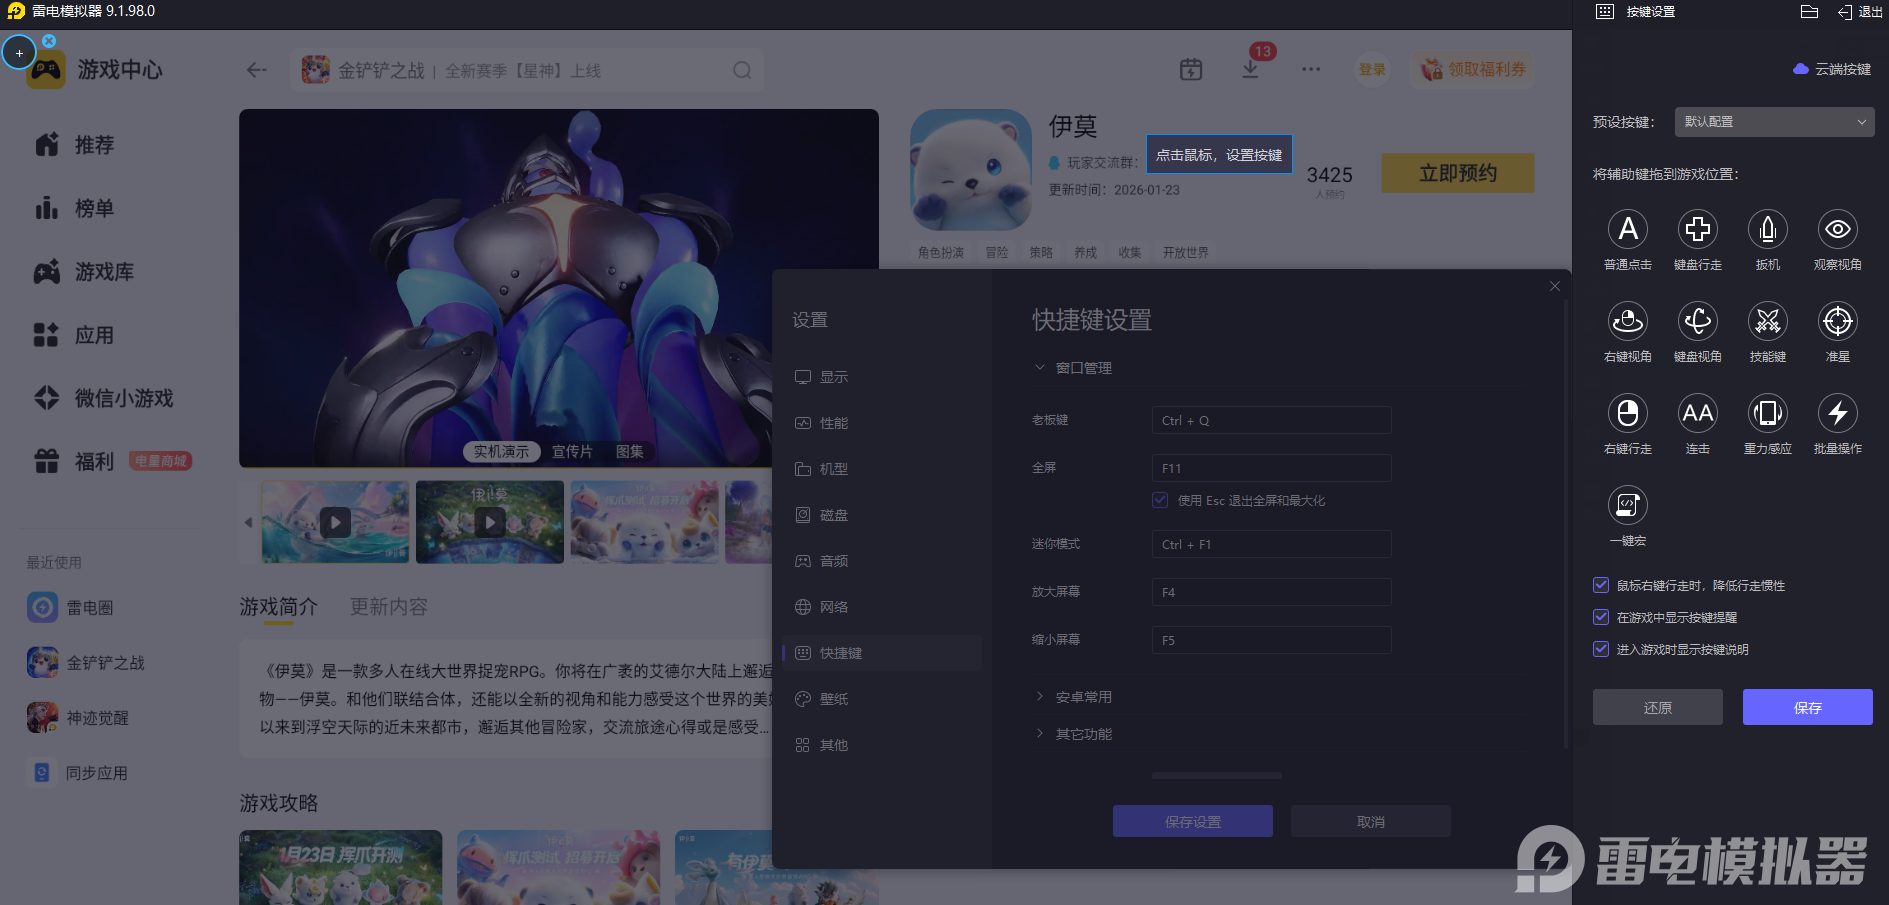The height and width of the screenshot is (905, 1889).
Task: Click the 缩小屏幕 F5 shortcut field
Action: (x=1272, y=640)
